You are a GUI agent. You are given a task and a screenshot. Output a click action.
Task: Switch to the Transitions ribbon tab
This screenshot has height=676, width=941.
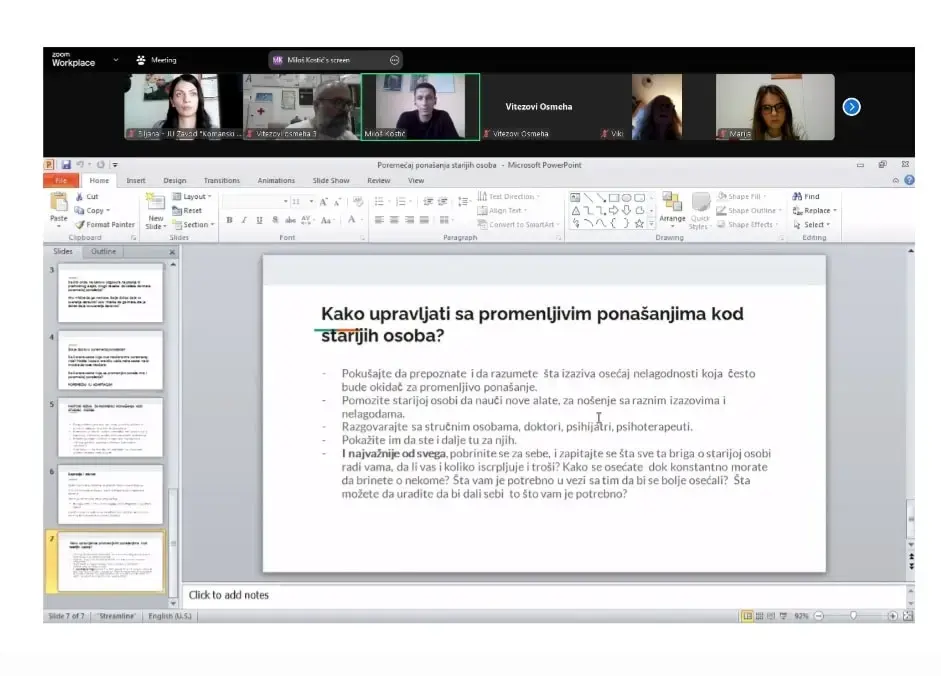point(221,180)
